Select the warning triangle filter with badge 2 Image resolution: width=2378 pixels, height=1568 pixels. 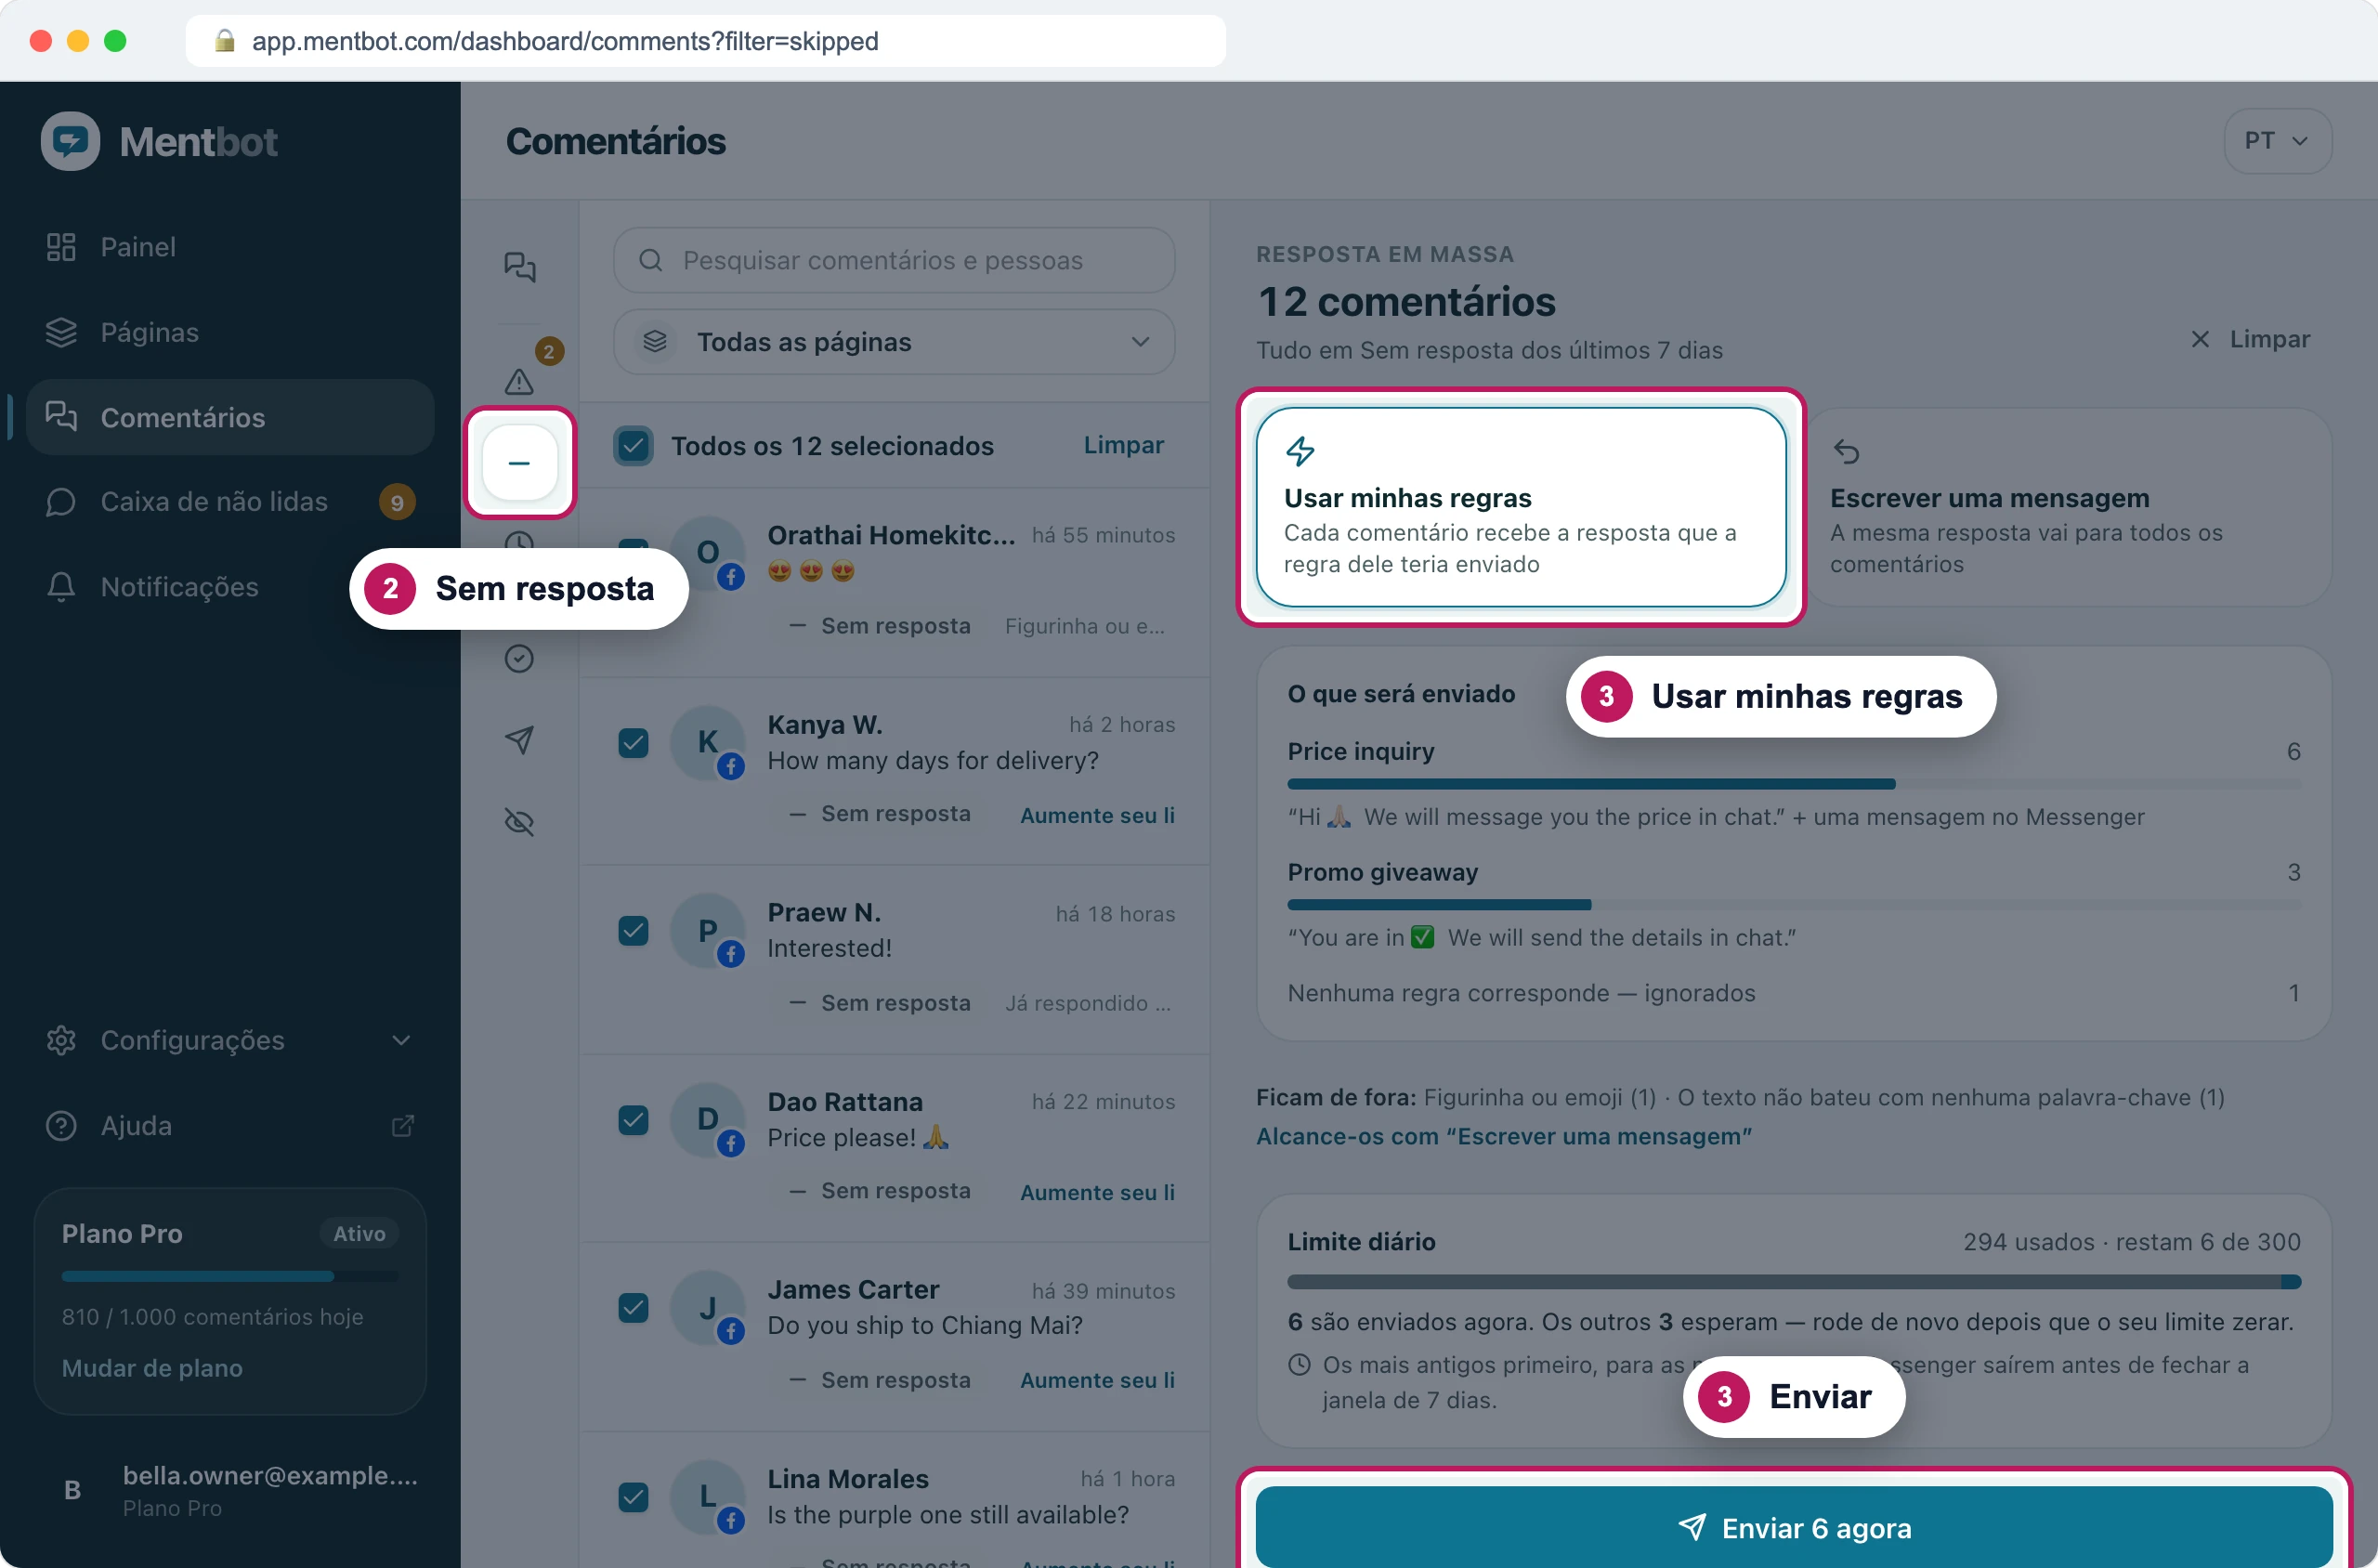[x=519, y=382]
